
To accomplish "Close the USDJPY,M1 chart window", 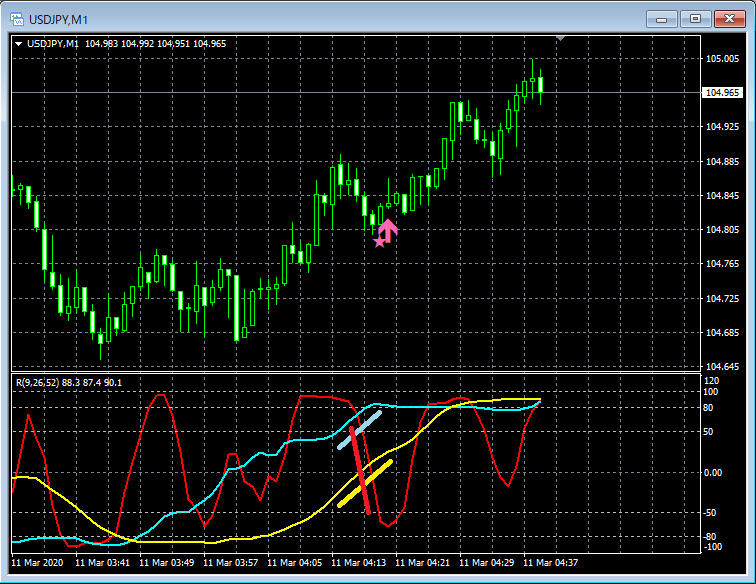I will [729, 19].
